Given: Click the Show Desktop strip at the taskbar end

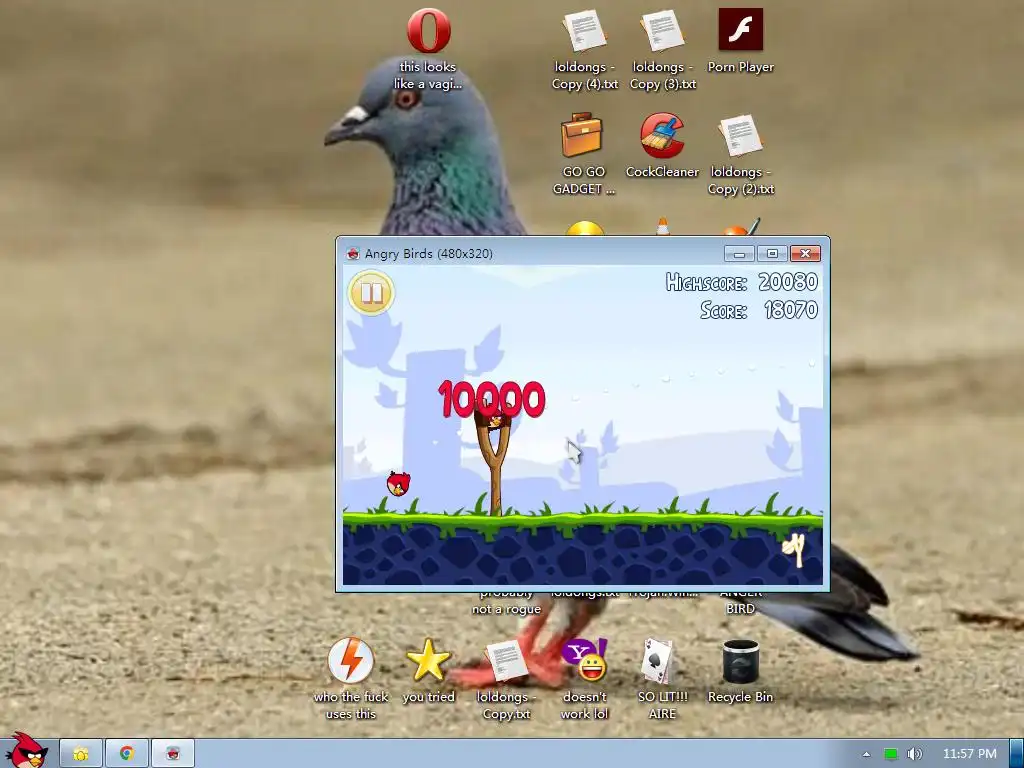Looking at the screenshot, I should coord(1016,754).
